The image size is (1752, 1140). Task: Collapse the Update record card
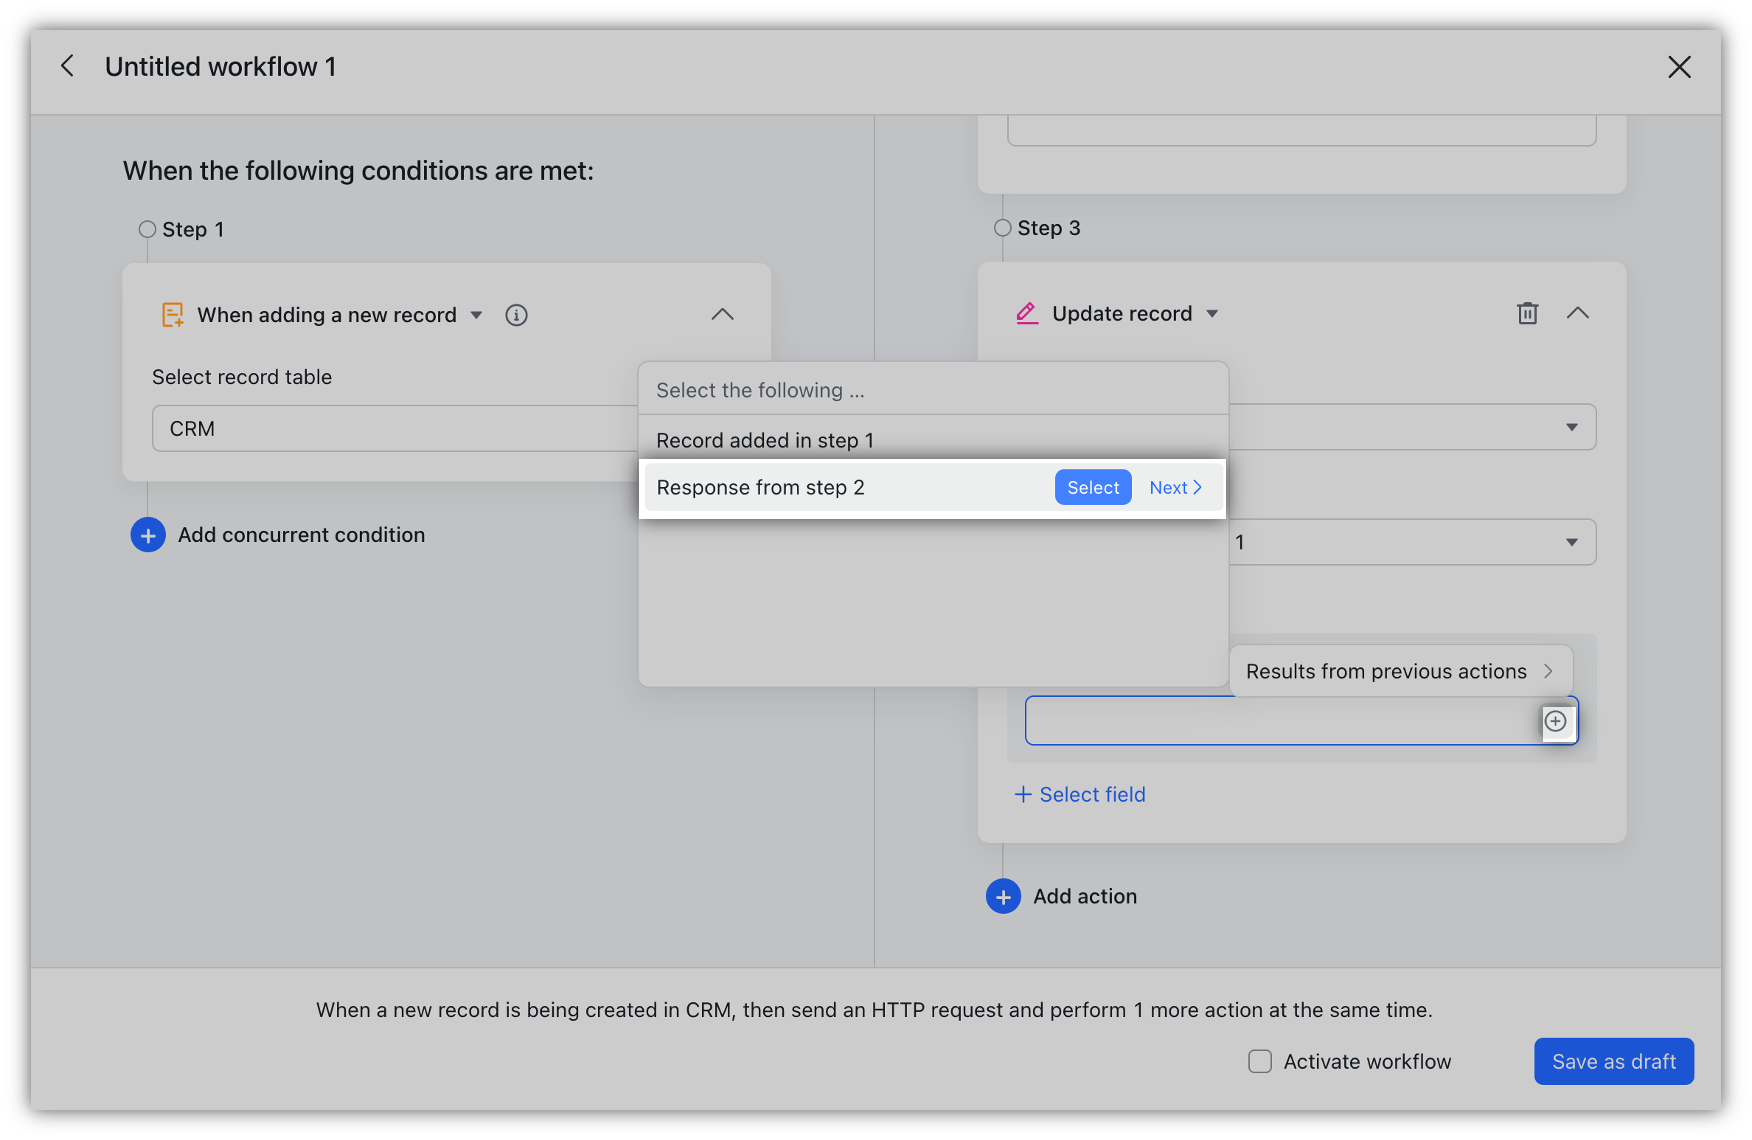point(1578,313)
